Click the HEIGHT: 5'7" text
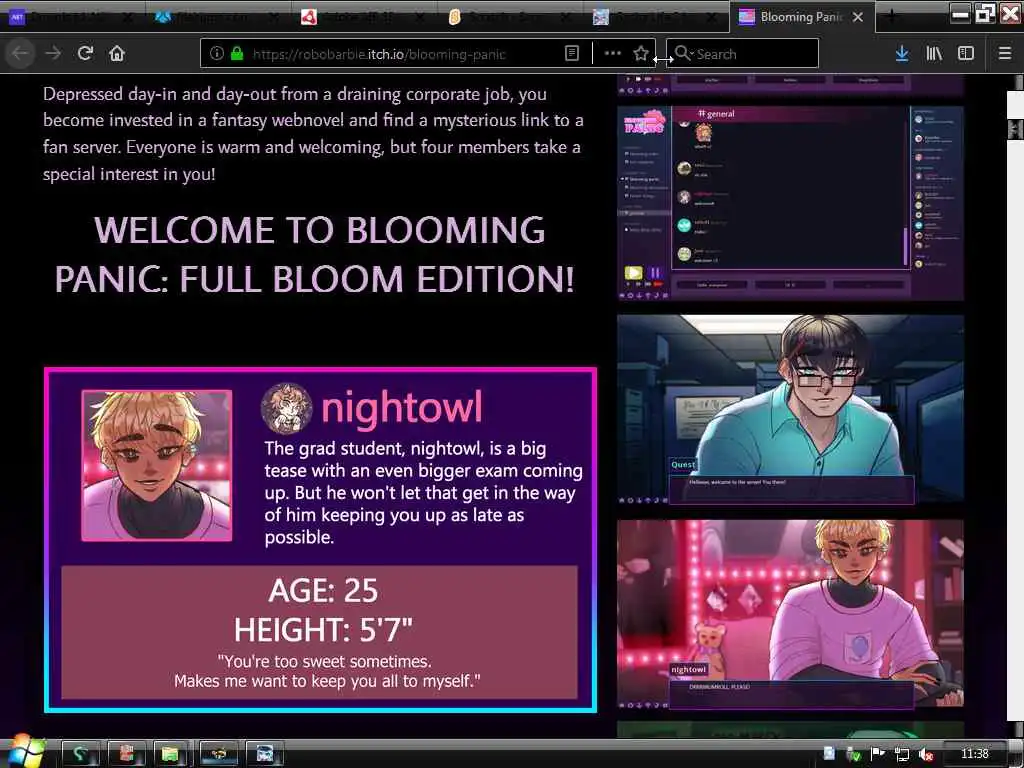The width and height of the screenshot is (1024, 768). [x=323, y=630]
